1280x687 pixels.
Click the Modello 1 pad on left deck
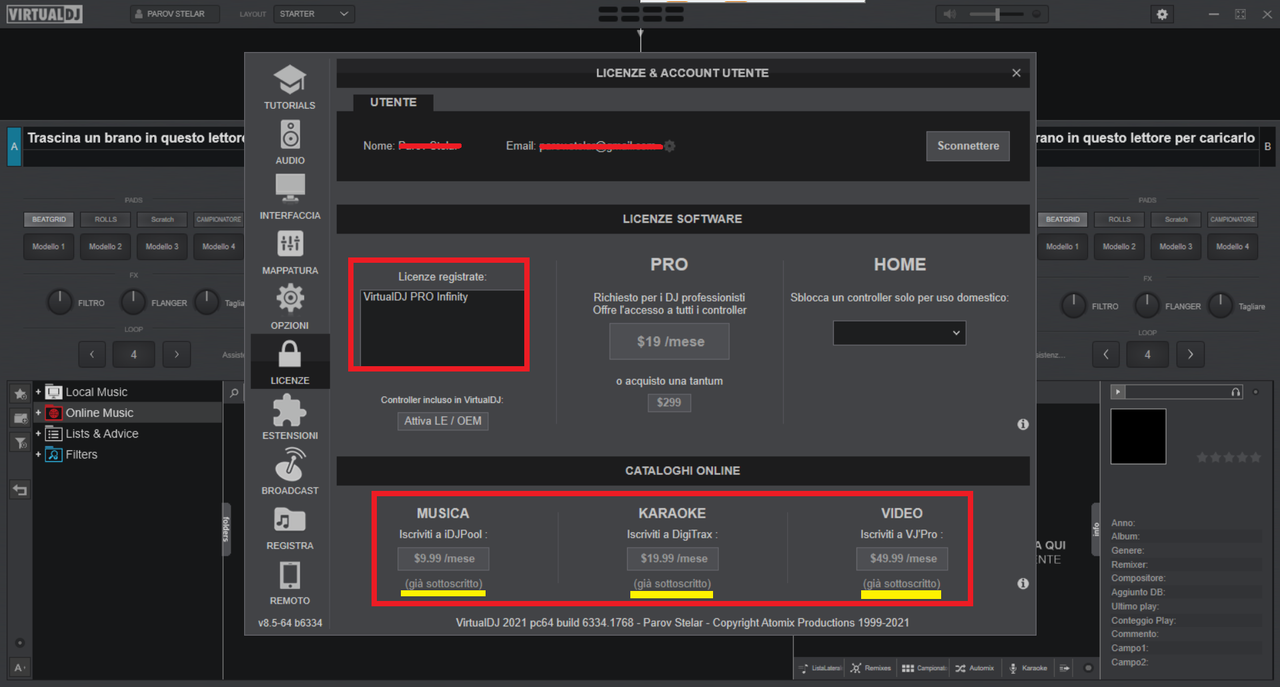[49, 246]
